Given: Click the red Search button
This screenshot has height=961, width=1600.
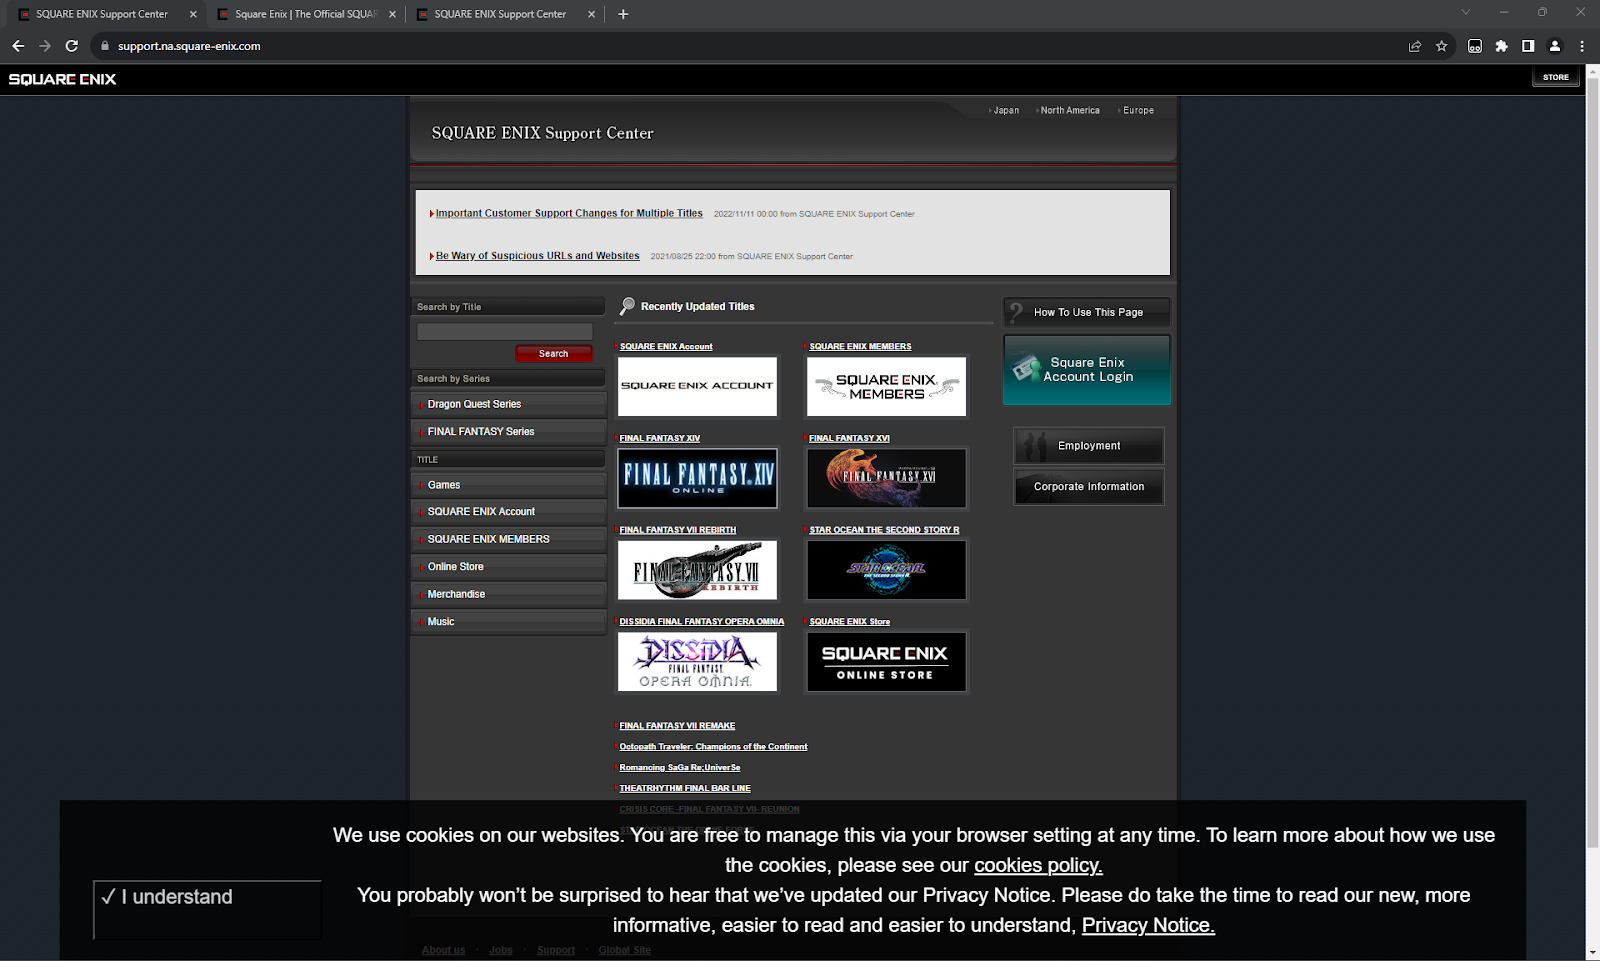Looking at the screenshot, I should coord(553,354).
